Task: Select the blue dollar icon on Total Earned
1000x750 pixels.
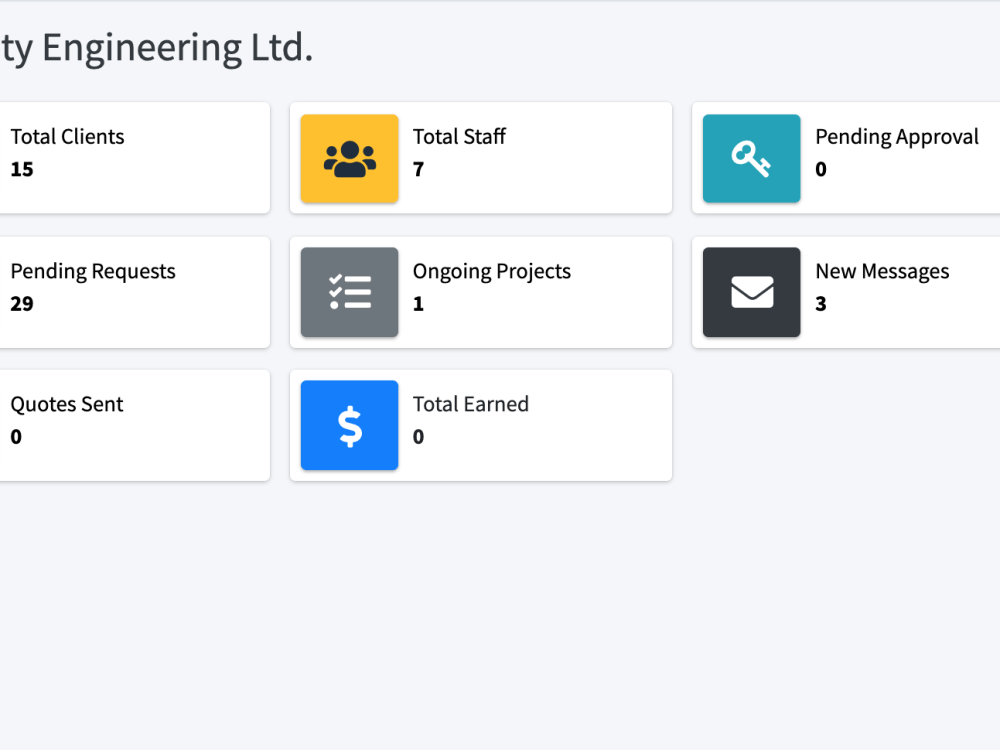Action: click(x=349, y=425)
